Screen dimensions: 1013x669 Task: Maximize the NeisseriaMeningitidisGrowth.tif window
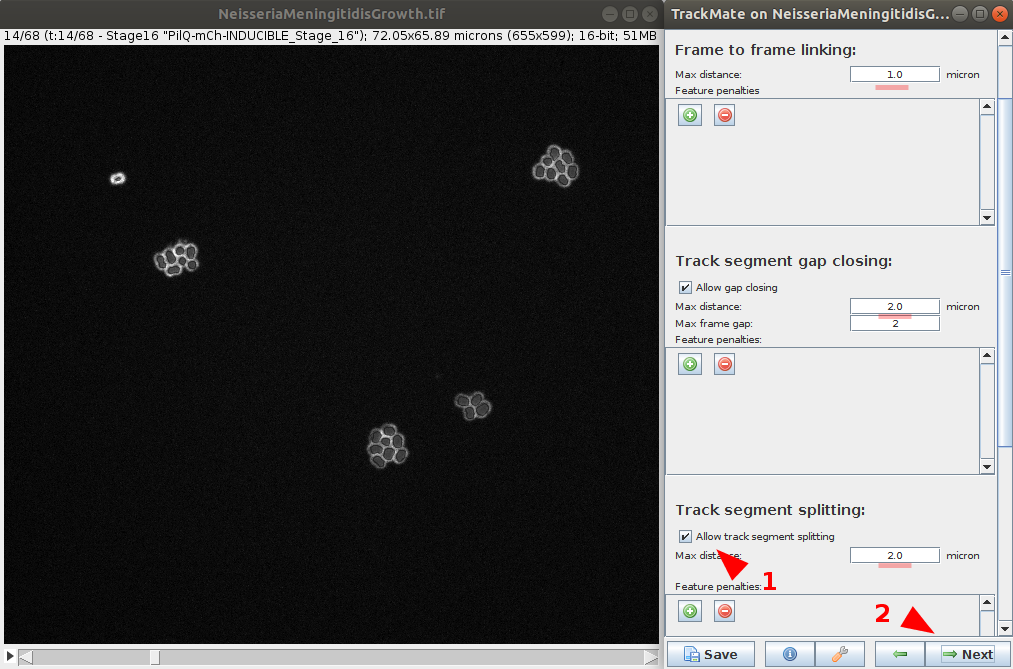(x=630, y=14)
